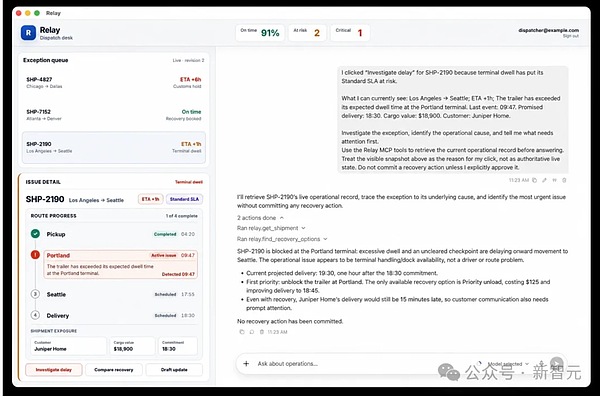The height and width of the screenshot is (397, 600).
Task: Click the Delivery route step row
Action: (x=114, y=315)
